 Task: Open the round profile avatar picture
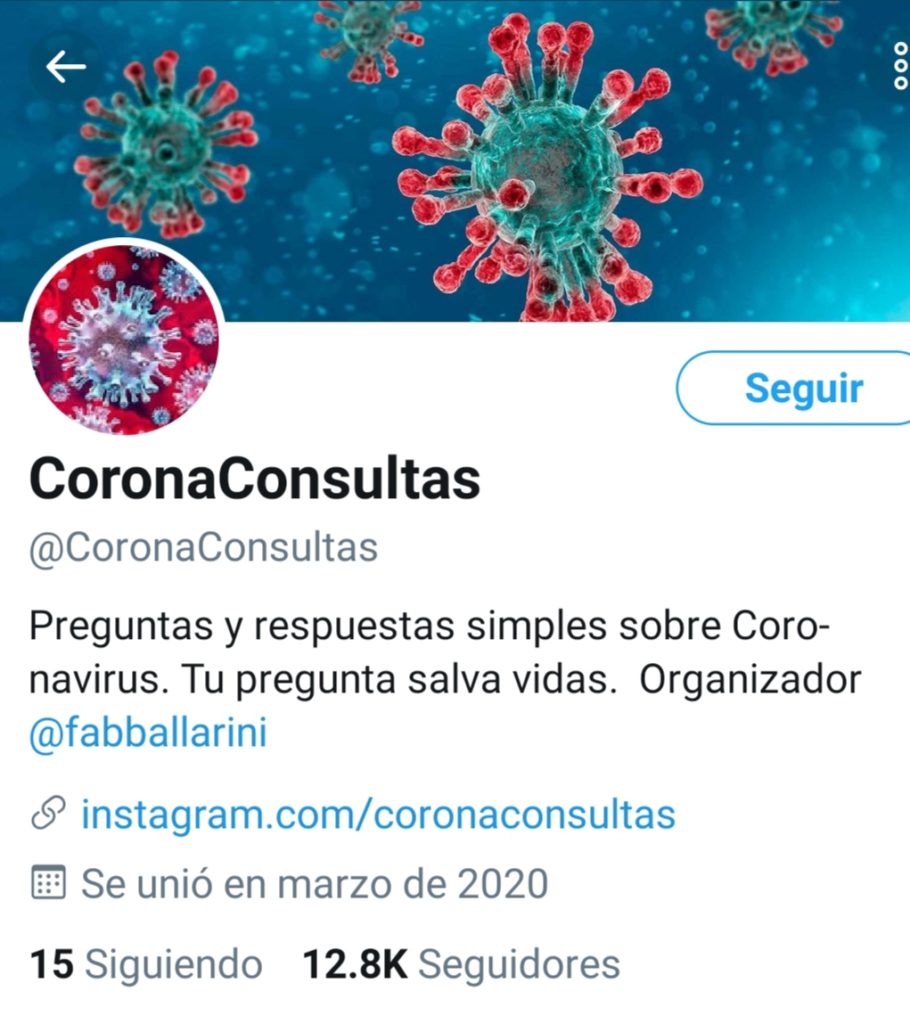124,339
